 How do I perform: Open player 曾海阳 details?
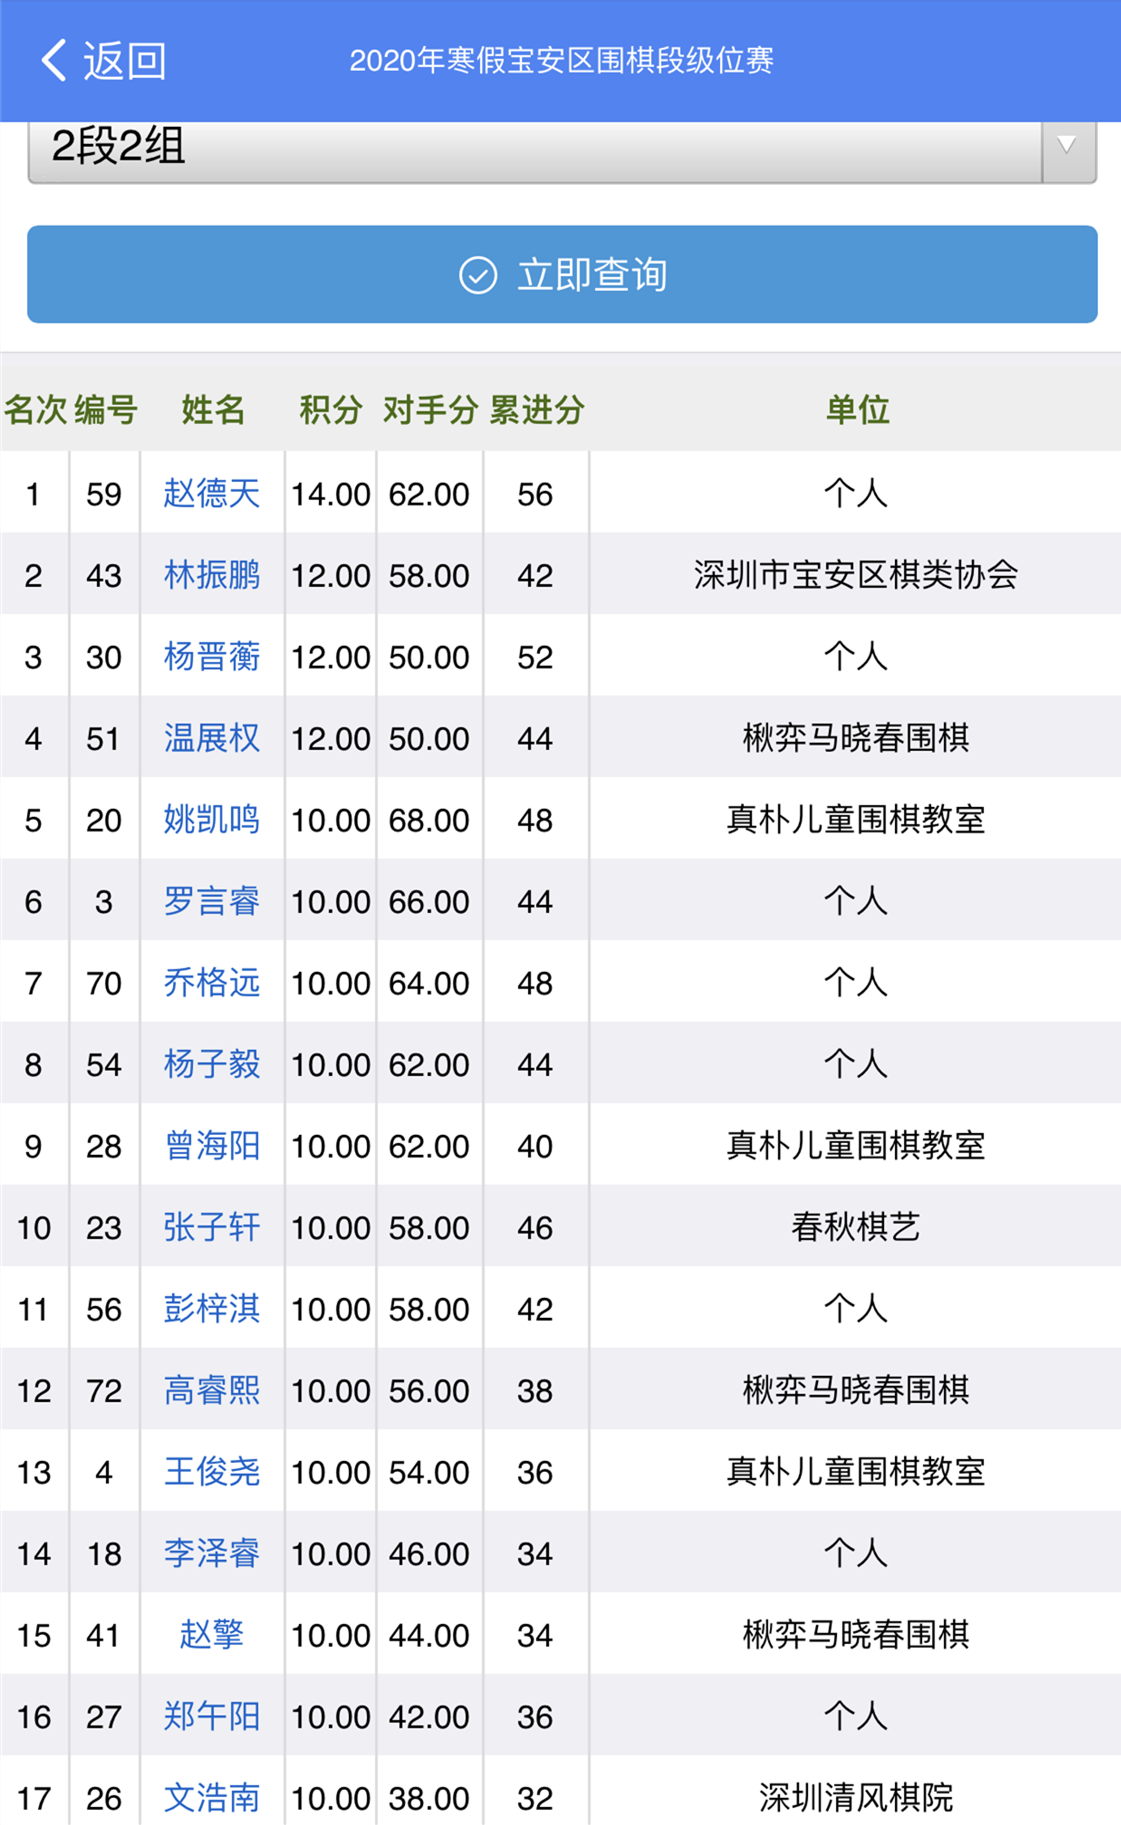point(212,1145)
